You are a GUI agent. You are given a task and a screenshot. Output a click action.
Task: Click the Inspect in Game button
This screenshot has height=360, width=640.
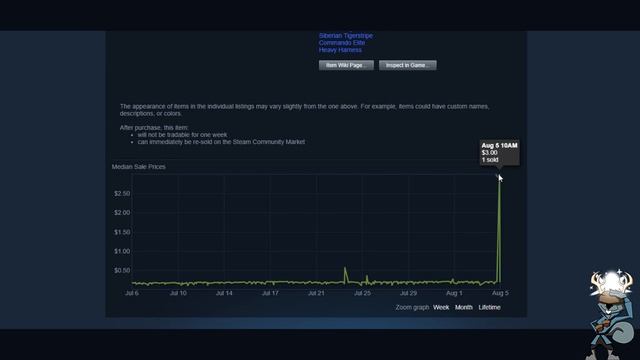(x=408, y=65)
